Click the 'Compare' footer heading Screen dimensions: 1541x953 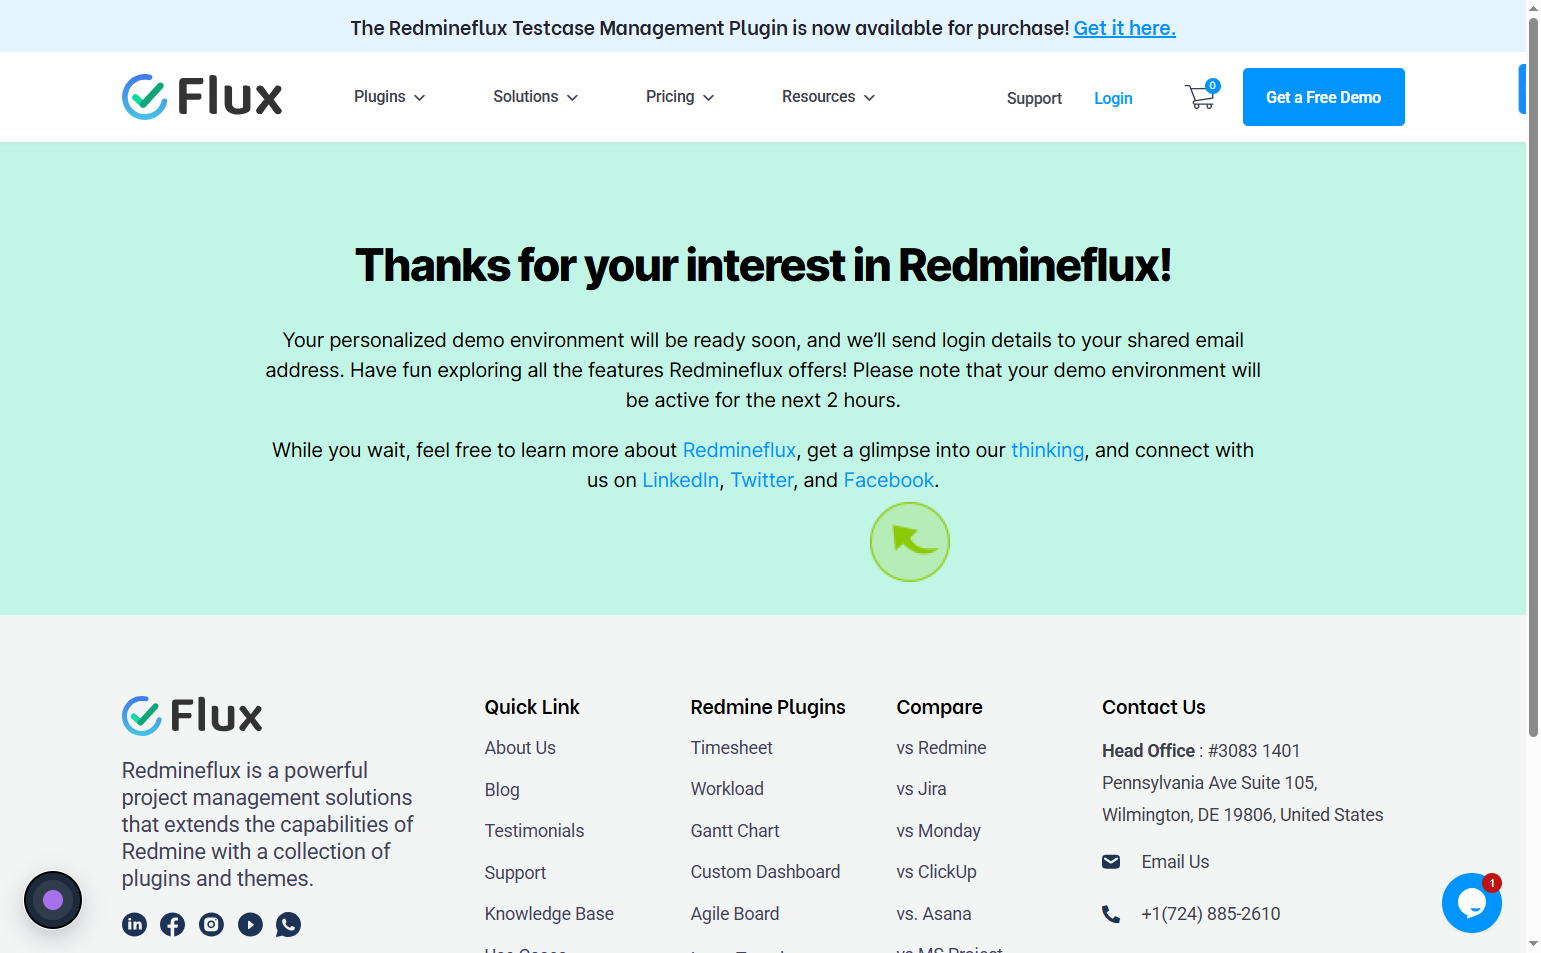(939, 707)
